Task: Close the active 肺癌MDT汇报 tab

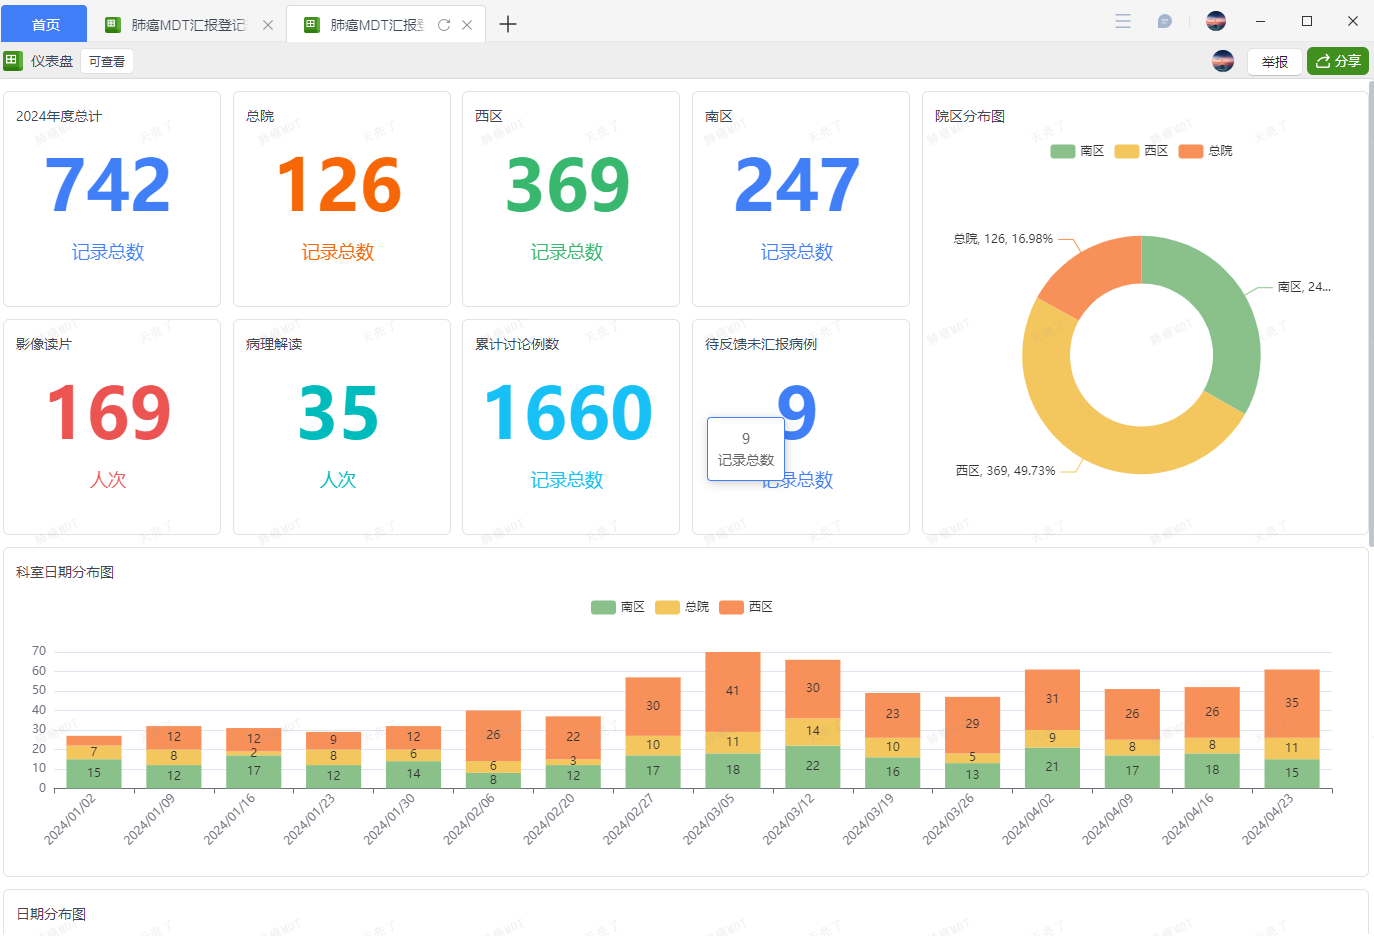Action: [467, 25]
